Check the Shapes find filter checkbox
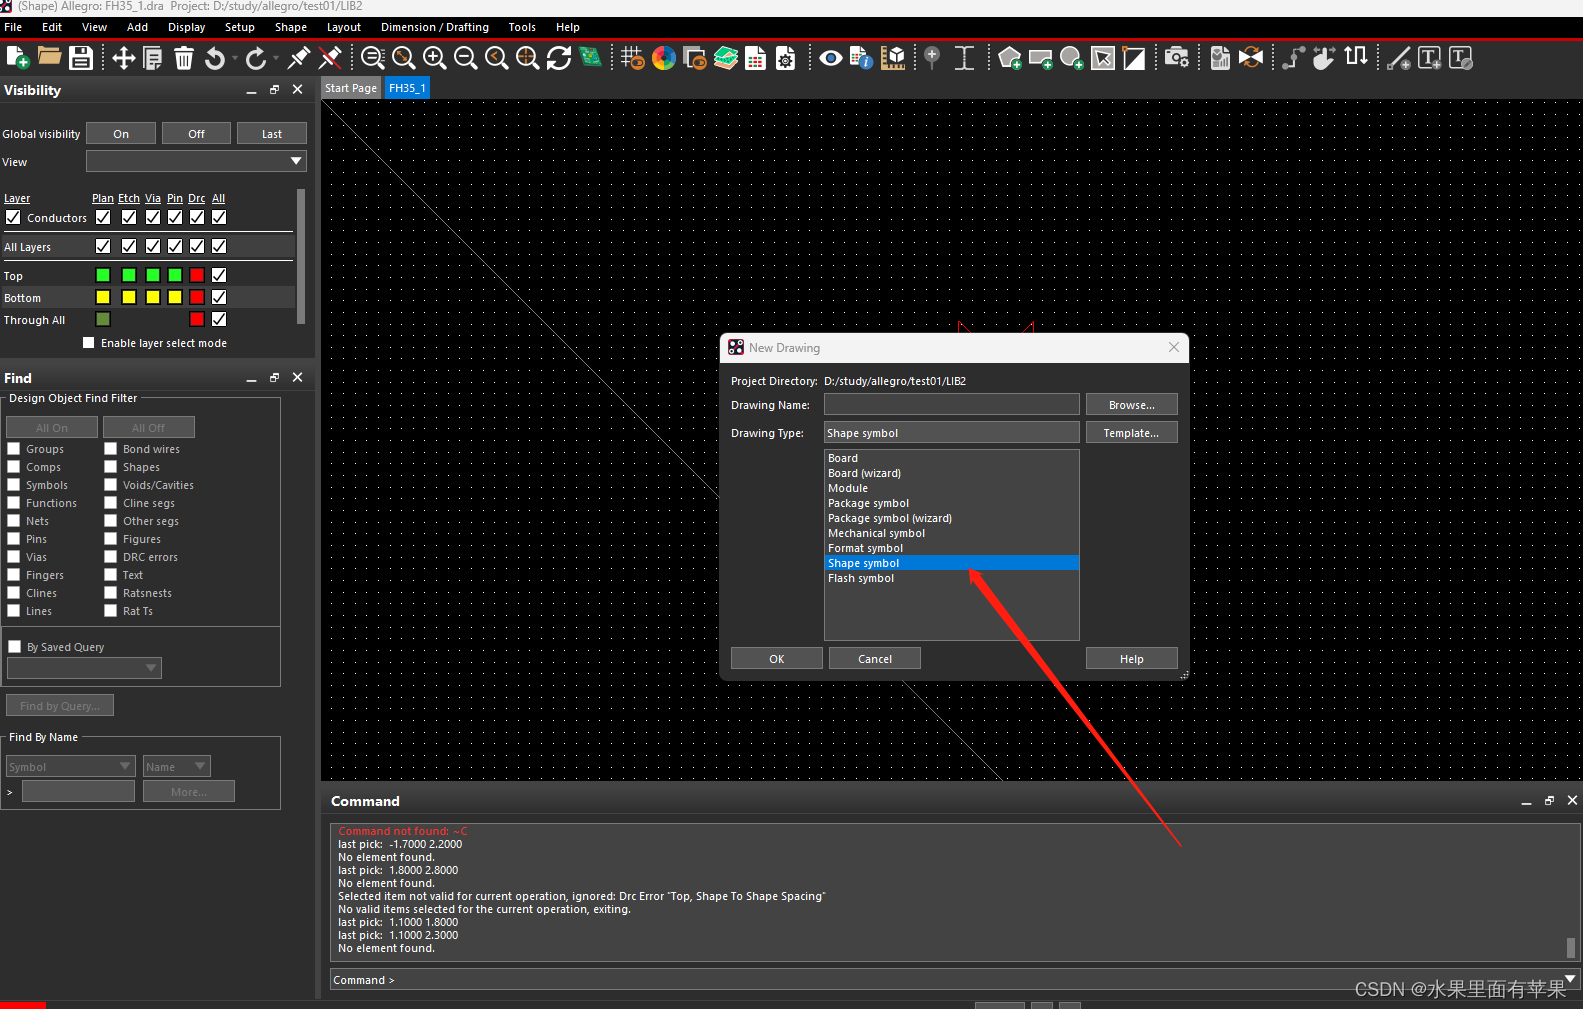Viewport: 1583px width, 1009px height. [x=111, y=467]
